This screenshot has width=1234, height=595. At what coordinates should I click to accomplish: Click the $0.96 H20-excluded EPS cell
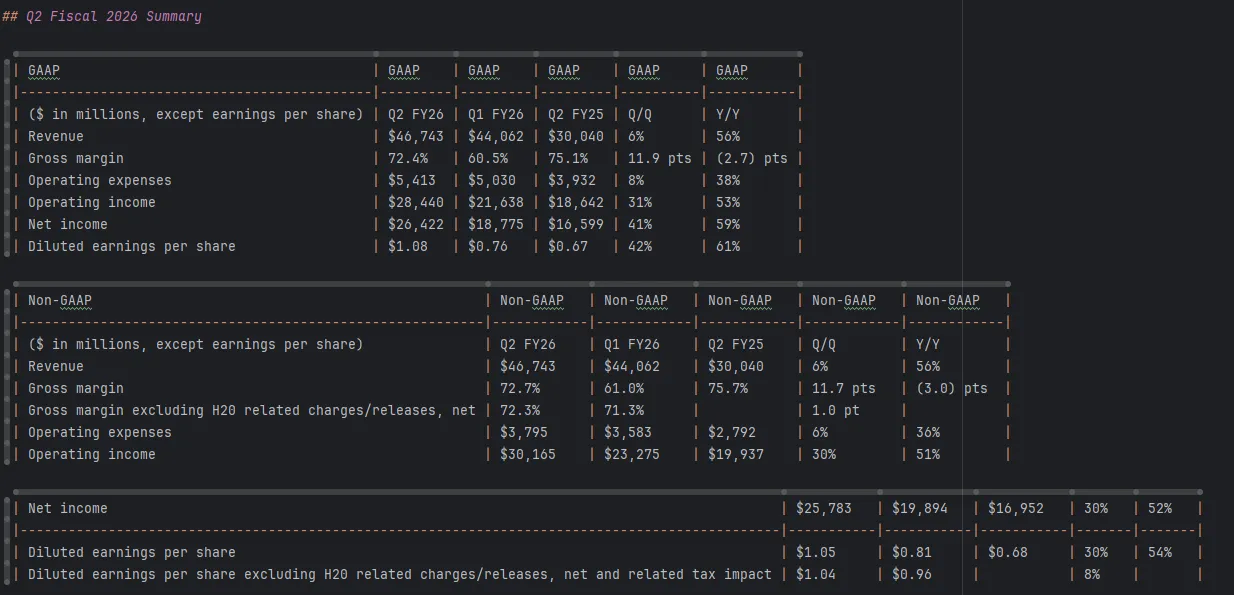[912, 574]
